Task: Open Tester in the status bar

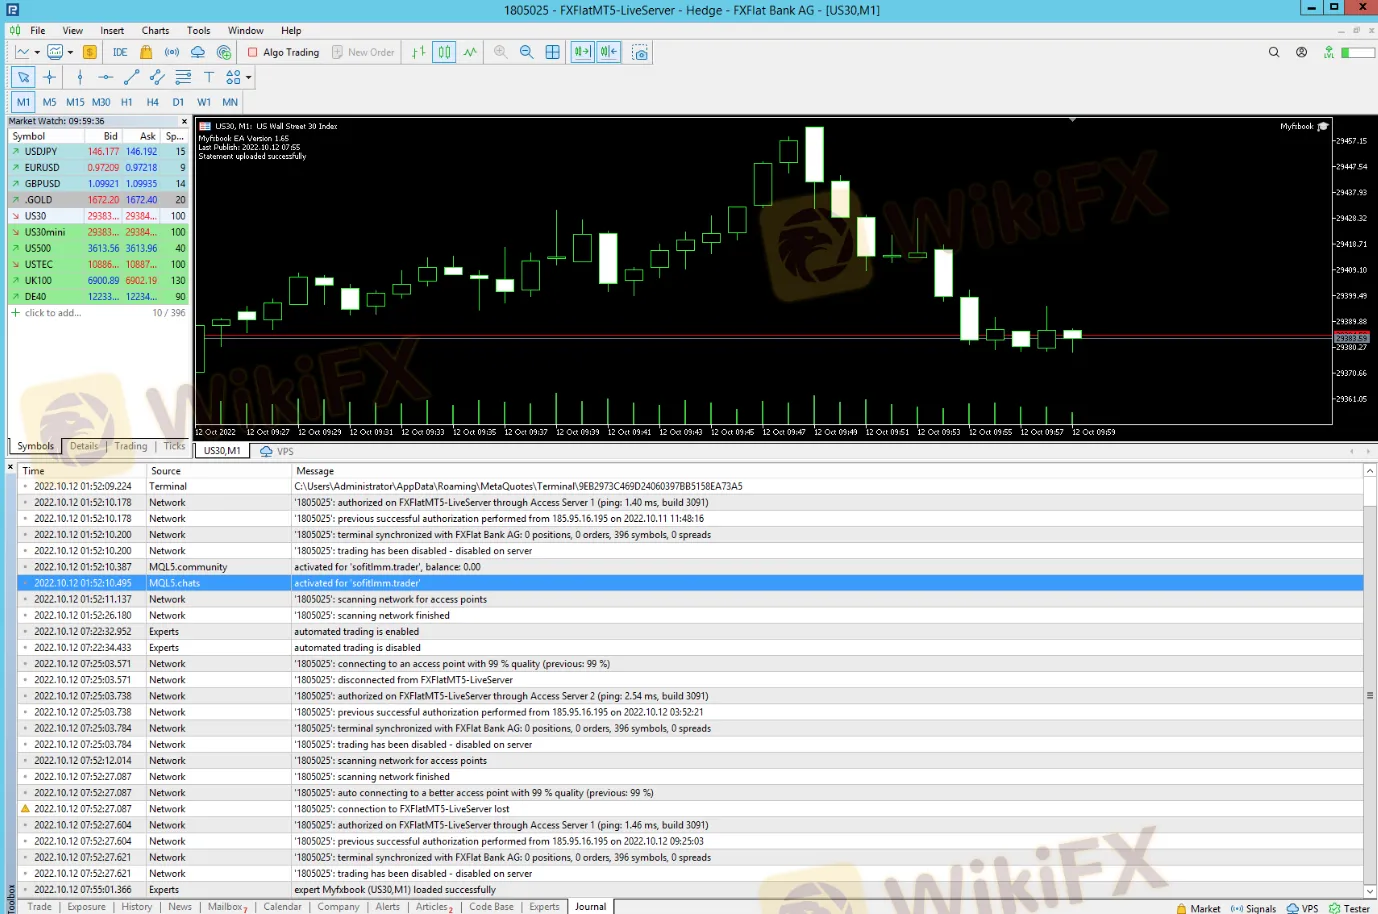Action: (x=1349, y=908)
